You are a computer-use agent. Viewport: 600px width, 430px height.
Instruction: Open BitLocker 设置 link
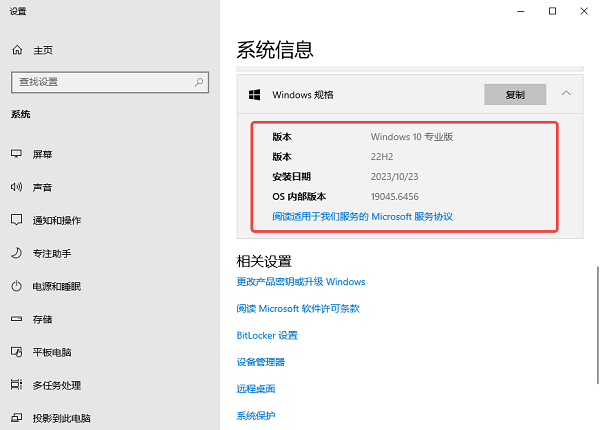(x=267, y=336)
